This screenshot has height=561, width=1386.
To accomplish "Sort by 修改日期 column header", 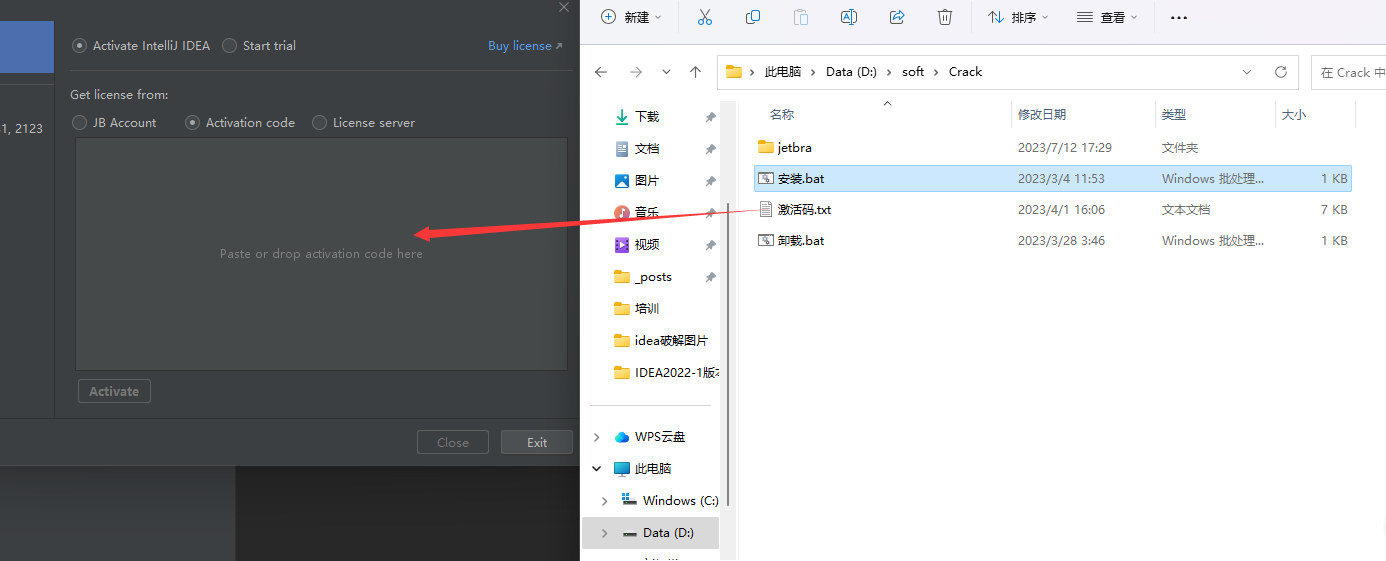I will click(1042, 115).
